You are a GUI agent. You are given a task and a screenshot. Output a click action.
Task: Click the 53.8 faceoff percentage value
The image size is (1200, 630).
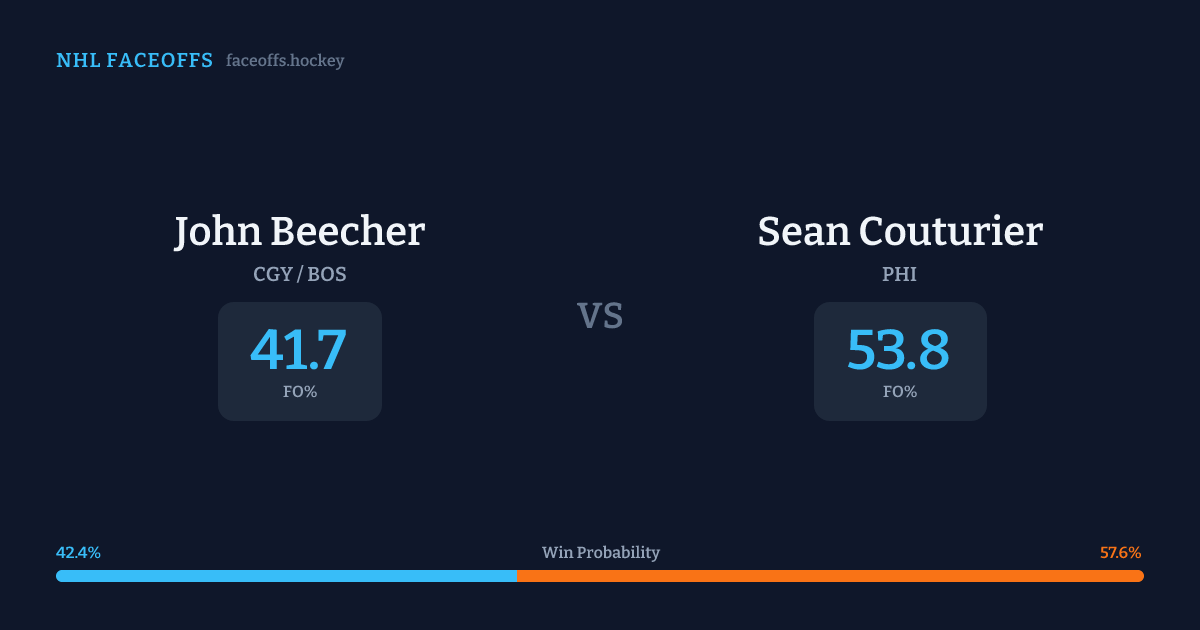coord(899,349)
